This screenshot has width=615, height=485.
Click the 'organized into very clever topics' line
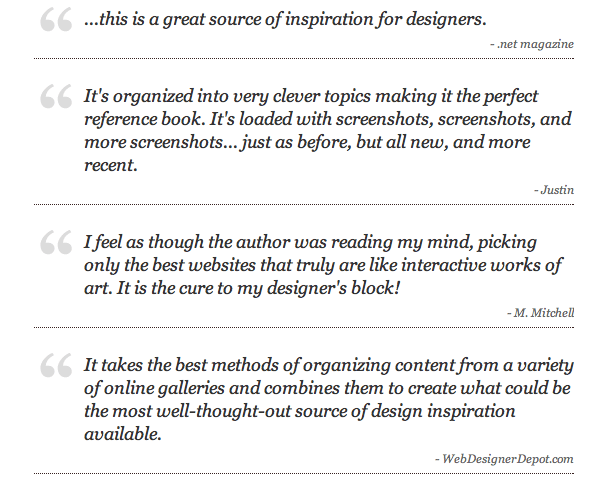click(x=311, y=96)
